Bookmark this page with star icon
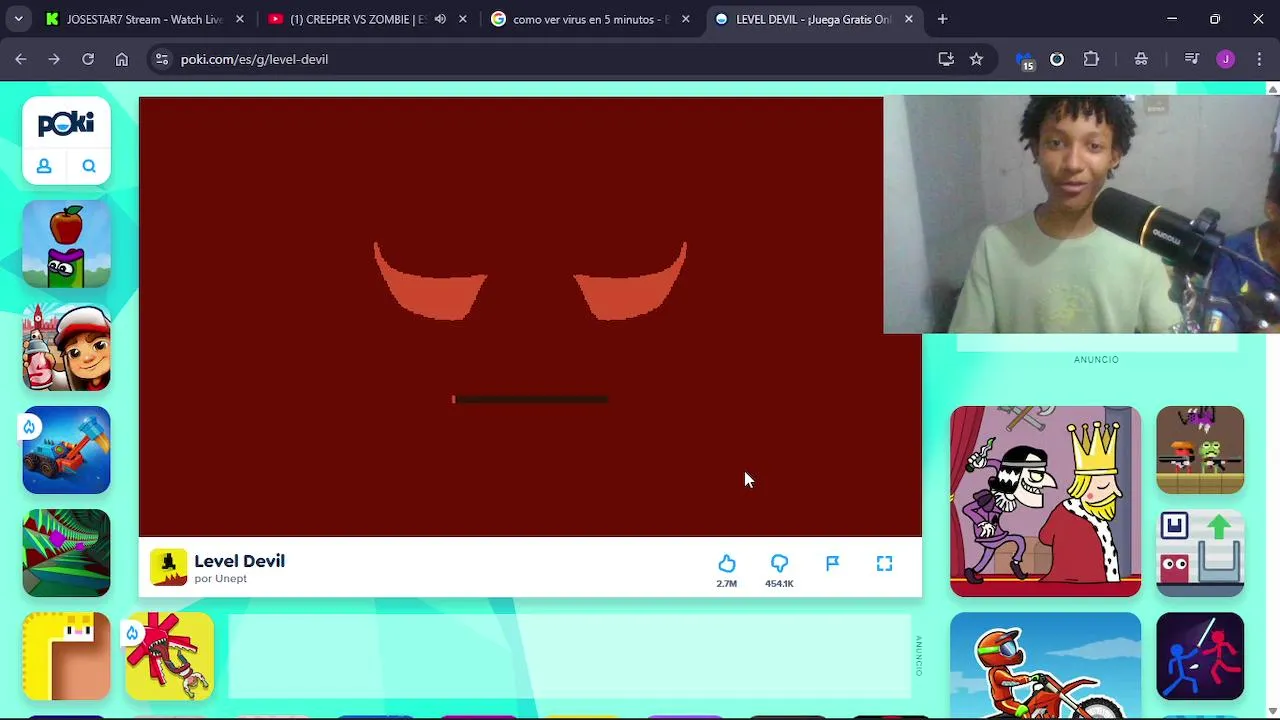The height and width of the screenshot is (720, 1280). [x=976, y=59]
